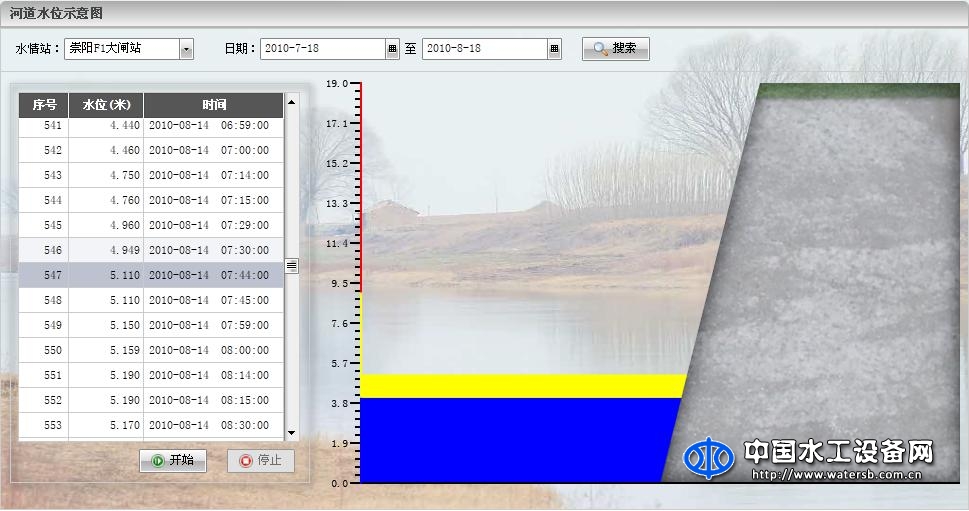Click the start date calendar icon
Viewport: 969px width, 511px height.
(392, 49)
